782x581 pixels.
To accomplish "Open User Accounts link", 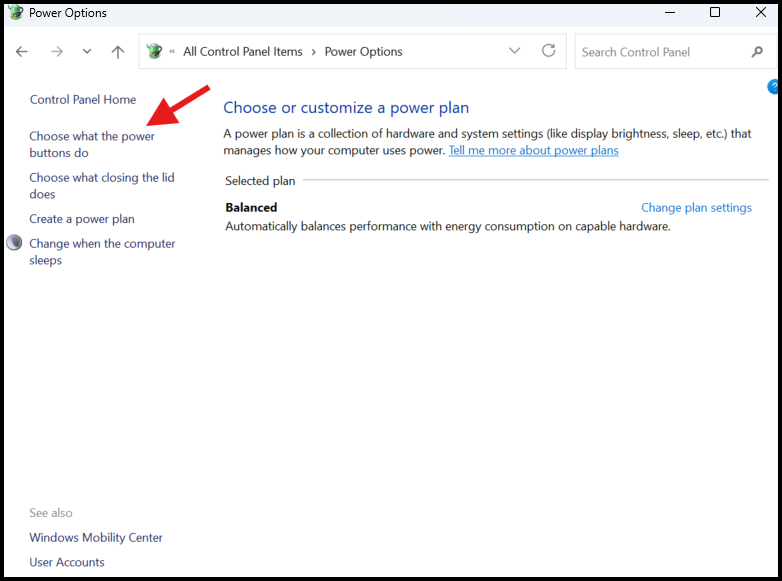I will 67,562.
